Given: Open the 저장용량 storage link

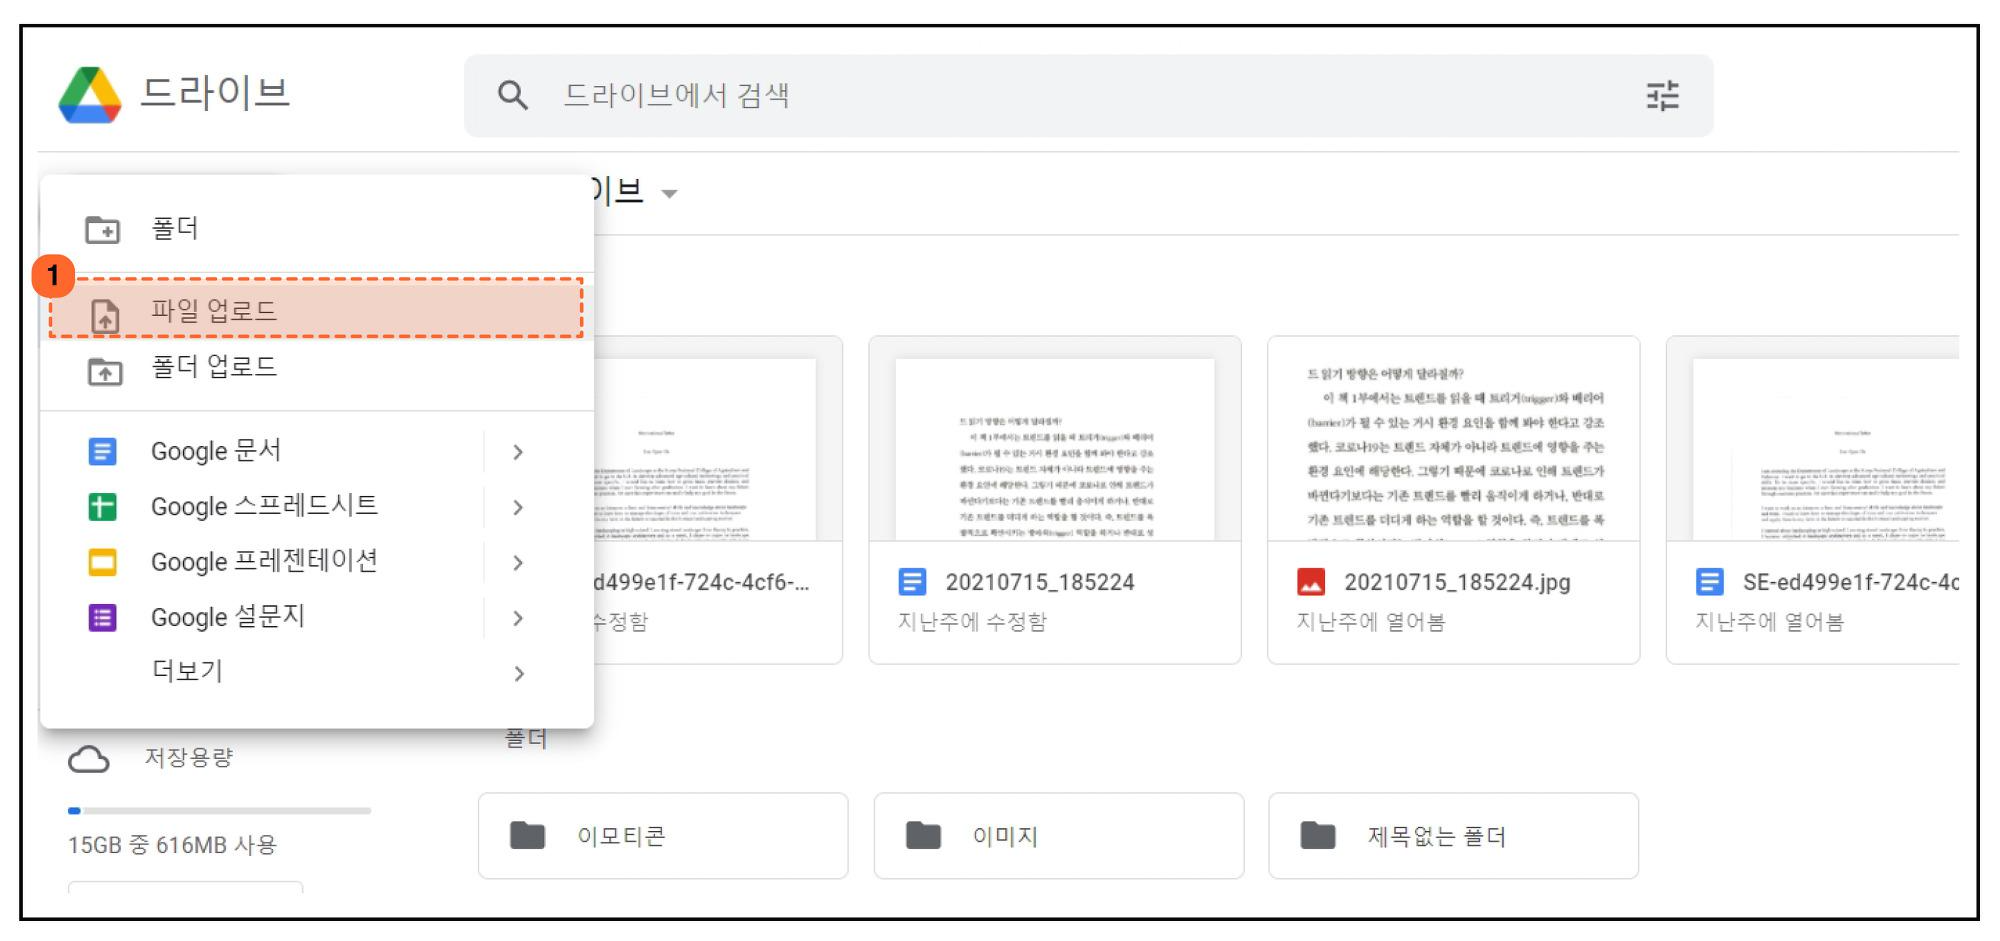Looking at the screenshot, I should [x=188, y=758].
